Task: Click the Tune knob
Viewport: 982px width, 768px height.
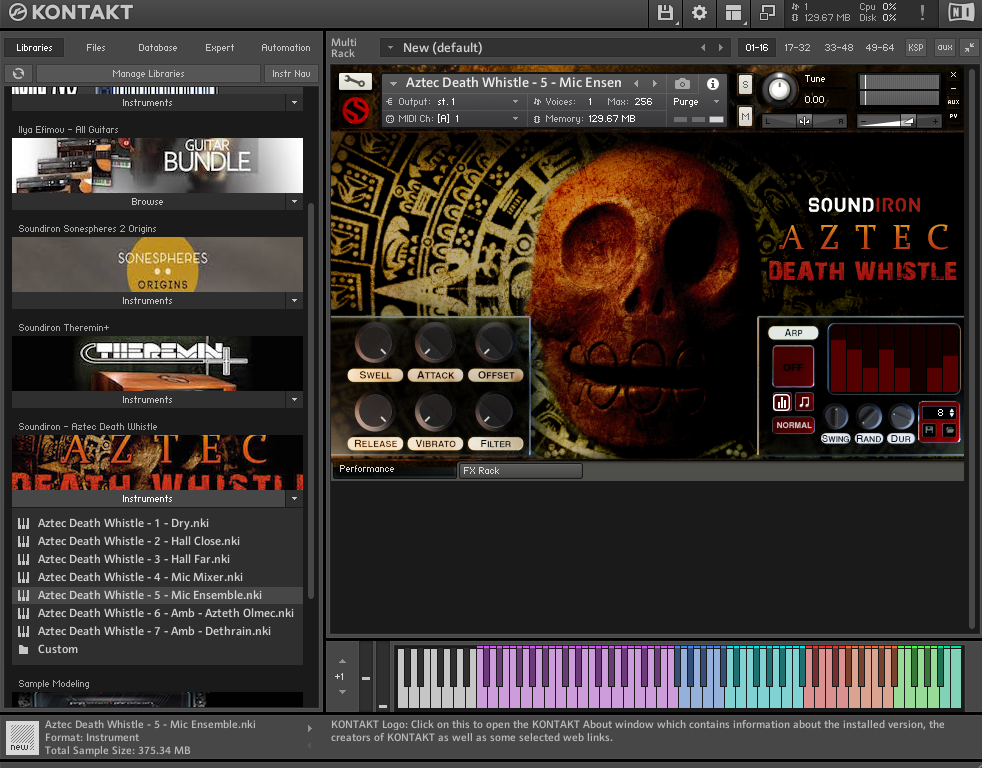Action: point(779,89)
